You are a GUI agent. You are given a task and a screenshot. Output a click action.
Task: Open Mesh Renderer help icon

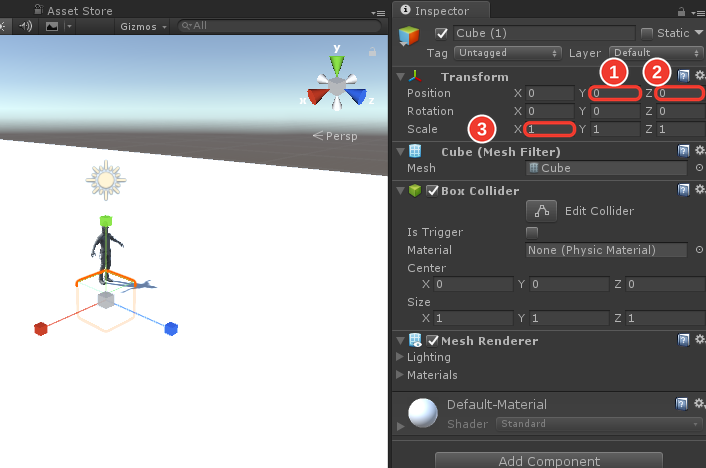(683, 340)
